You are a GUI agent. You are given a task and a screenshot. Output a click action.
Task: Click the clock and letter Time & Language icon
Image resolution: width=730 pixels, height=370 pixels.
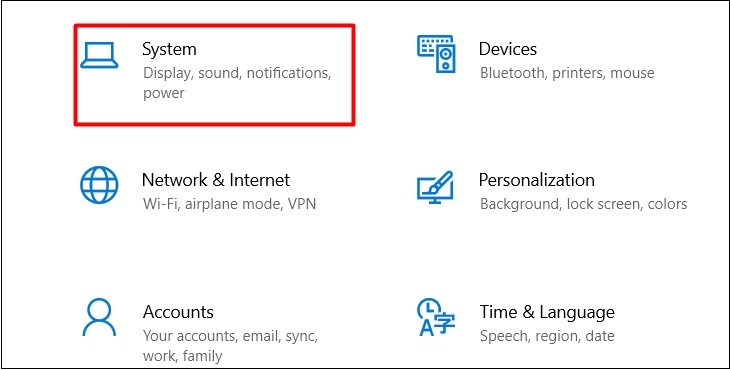436,317
